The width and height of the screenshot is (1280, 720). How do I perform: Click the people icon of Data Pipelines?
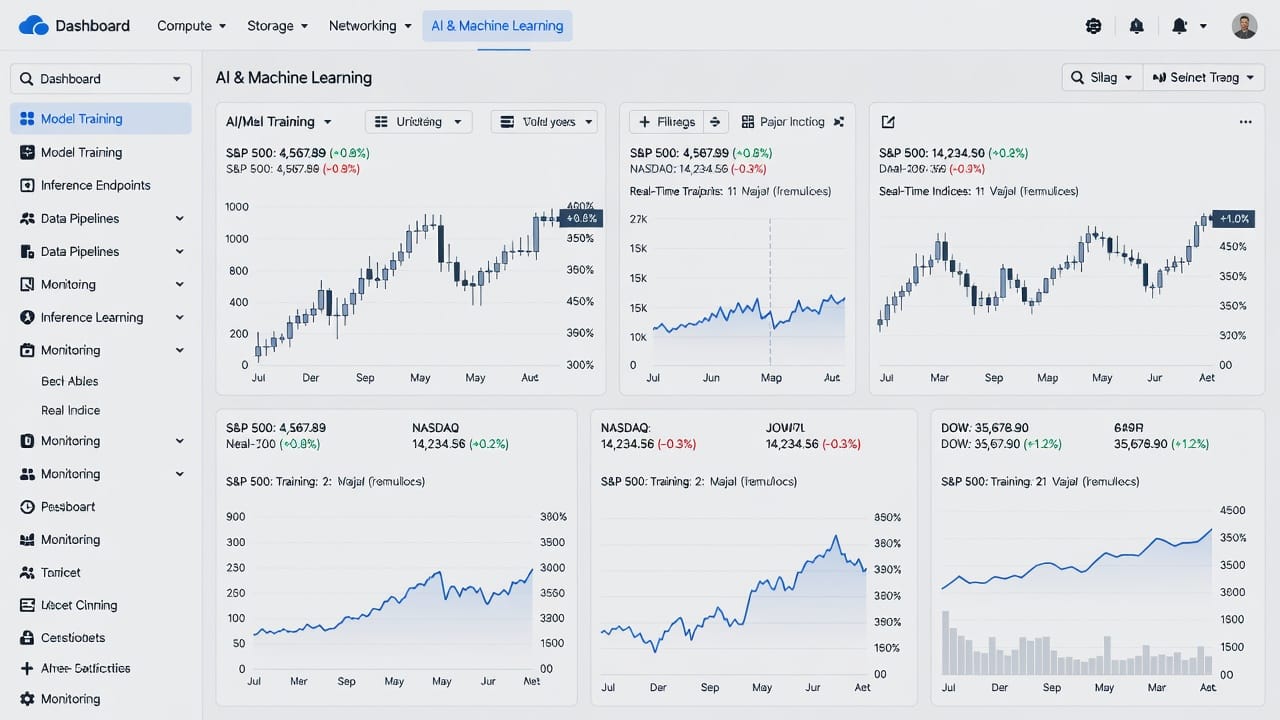tap(27, 218)
